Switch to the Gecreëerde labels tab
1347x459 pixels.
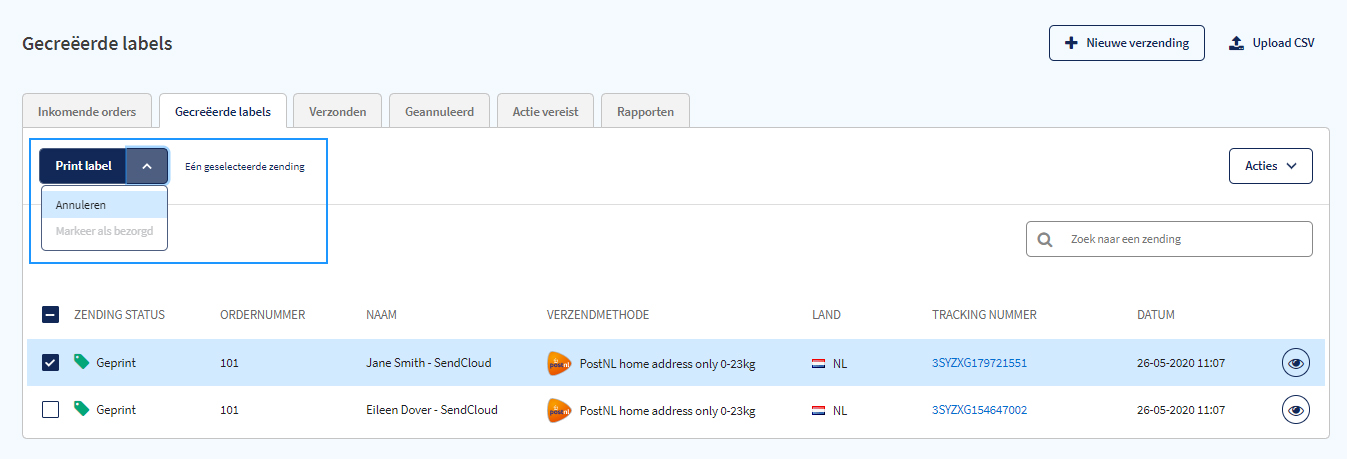point(223,111)
